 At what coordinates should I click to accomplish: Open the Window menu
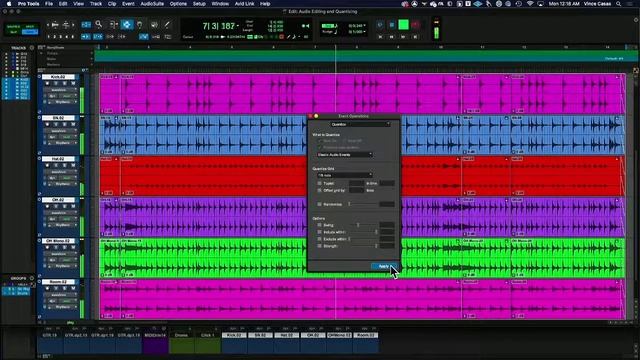[x=220, y=4]
